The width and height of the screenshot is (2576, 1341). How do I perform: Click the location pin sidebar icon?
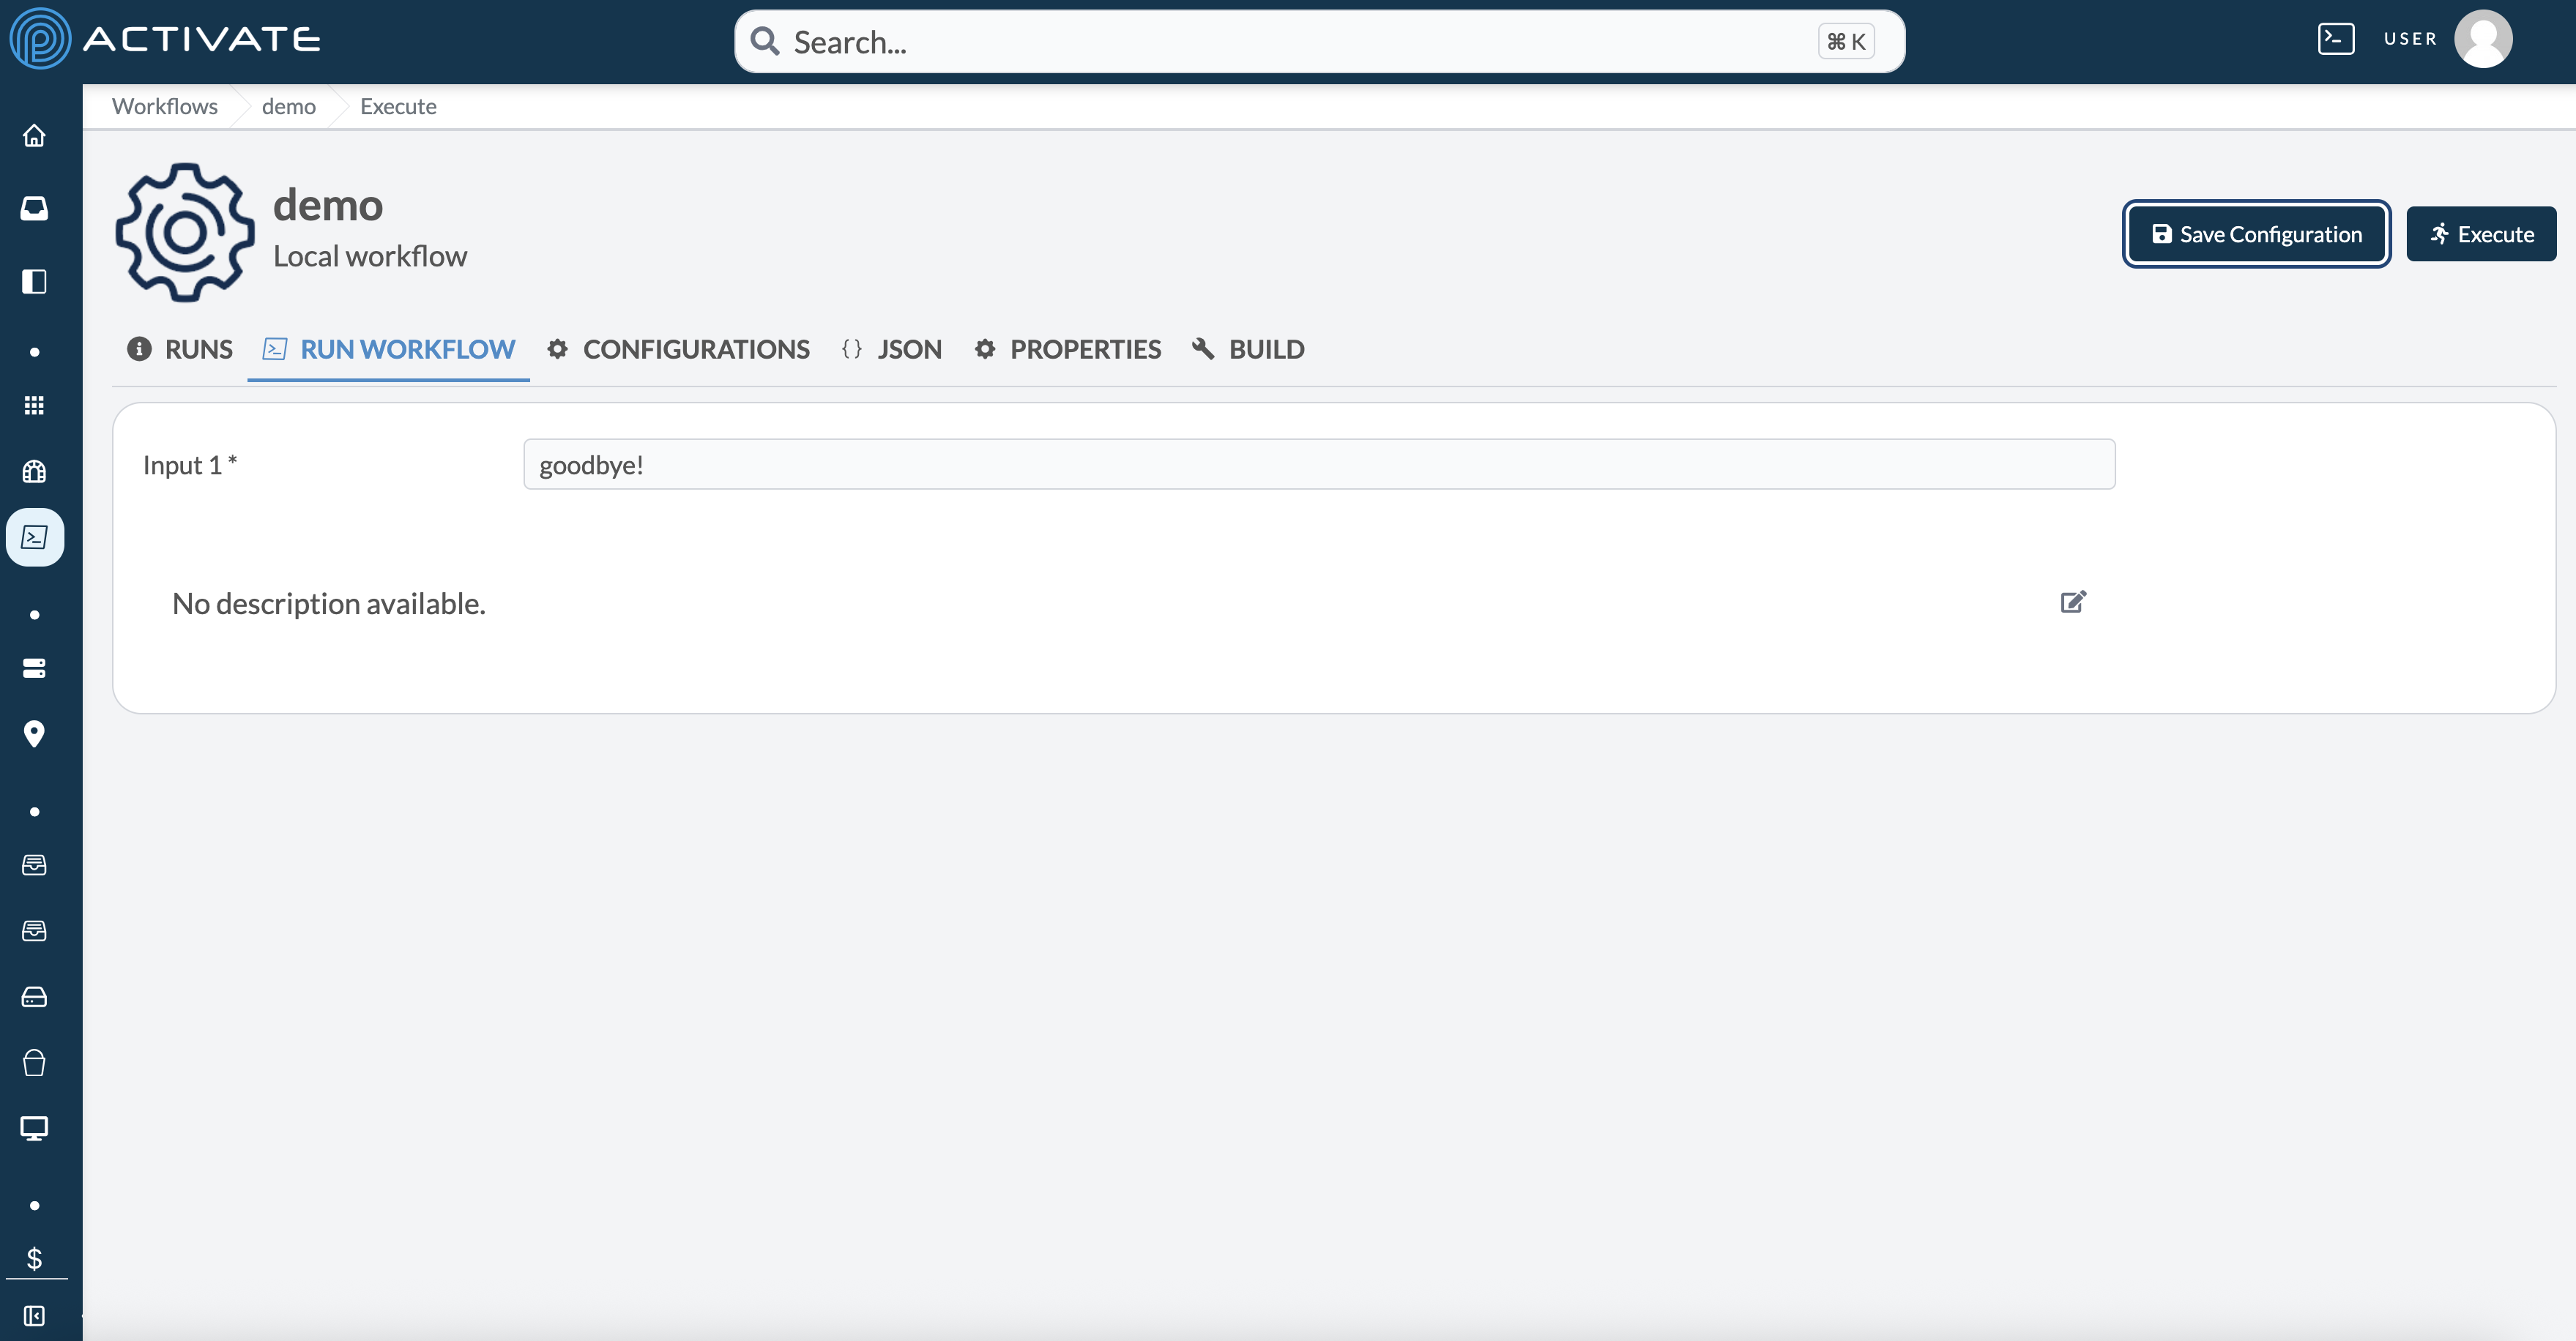point(34,733)
